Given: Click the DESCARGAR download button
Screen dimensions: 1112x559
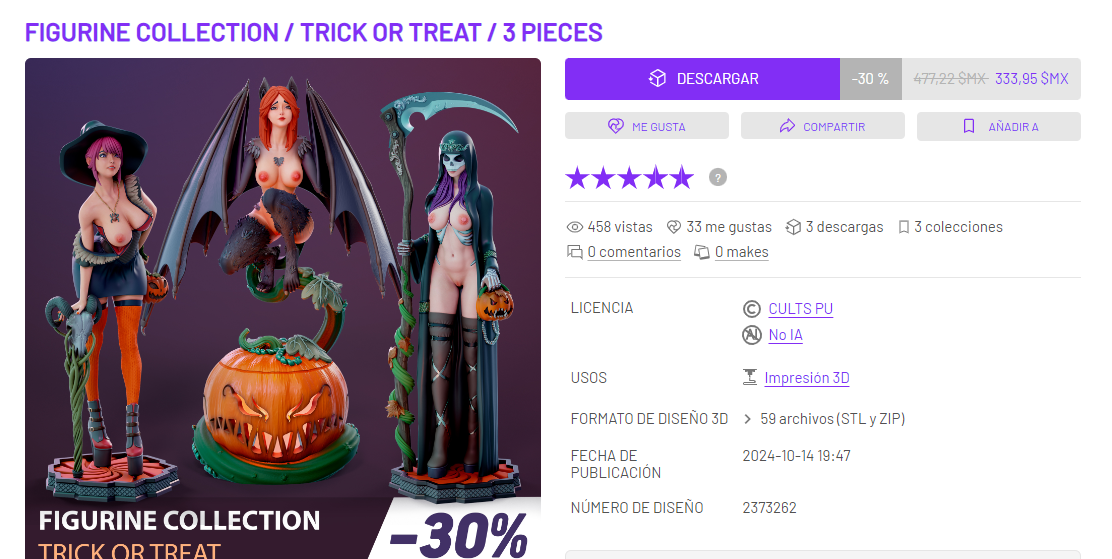Looking at the screenshot, I should [x=702, y=79].
